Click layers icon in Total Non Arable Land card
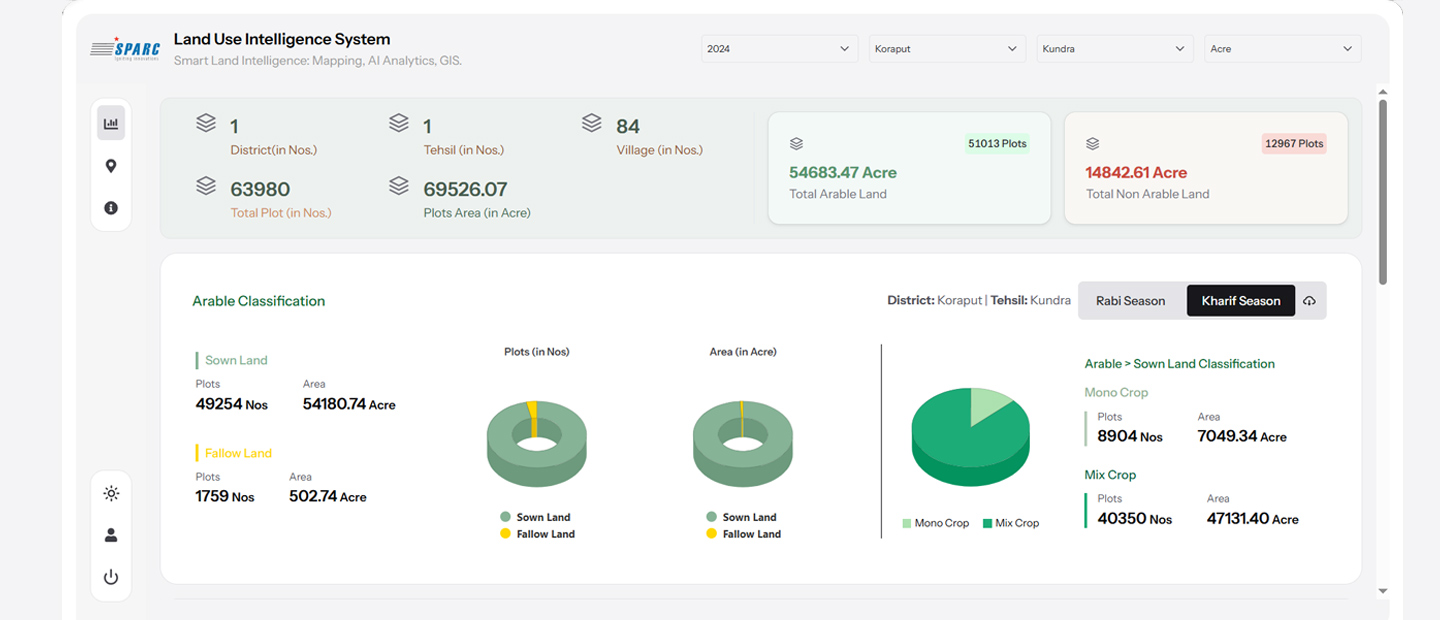Image resolution: width=1440 pixels, height=620 pixels. click(1093, 144)
